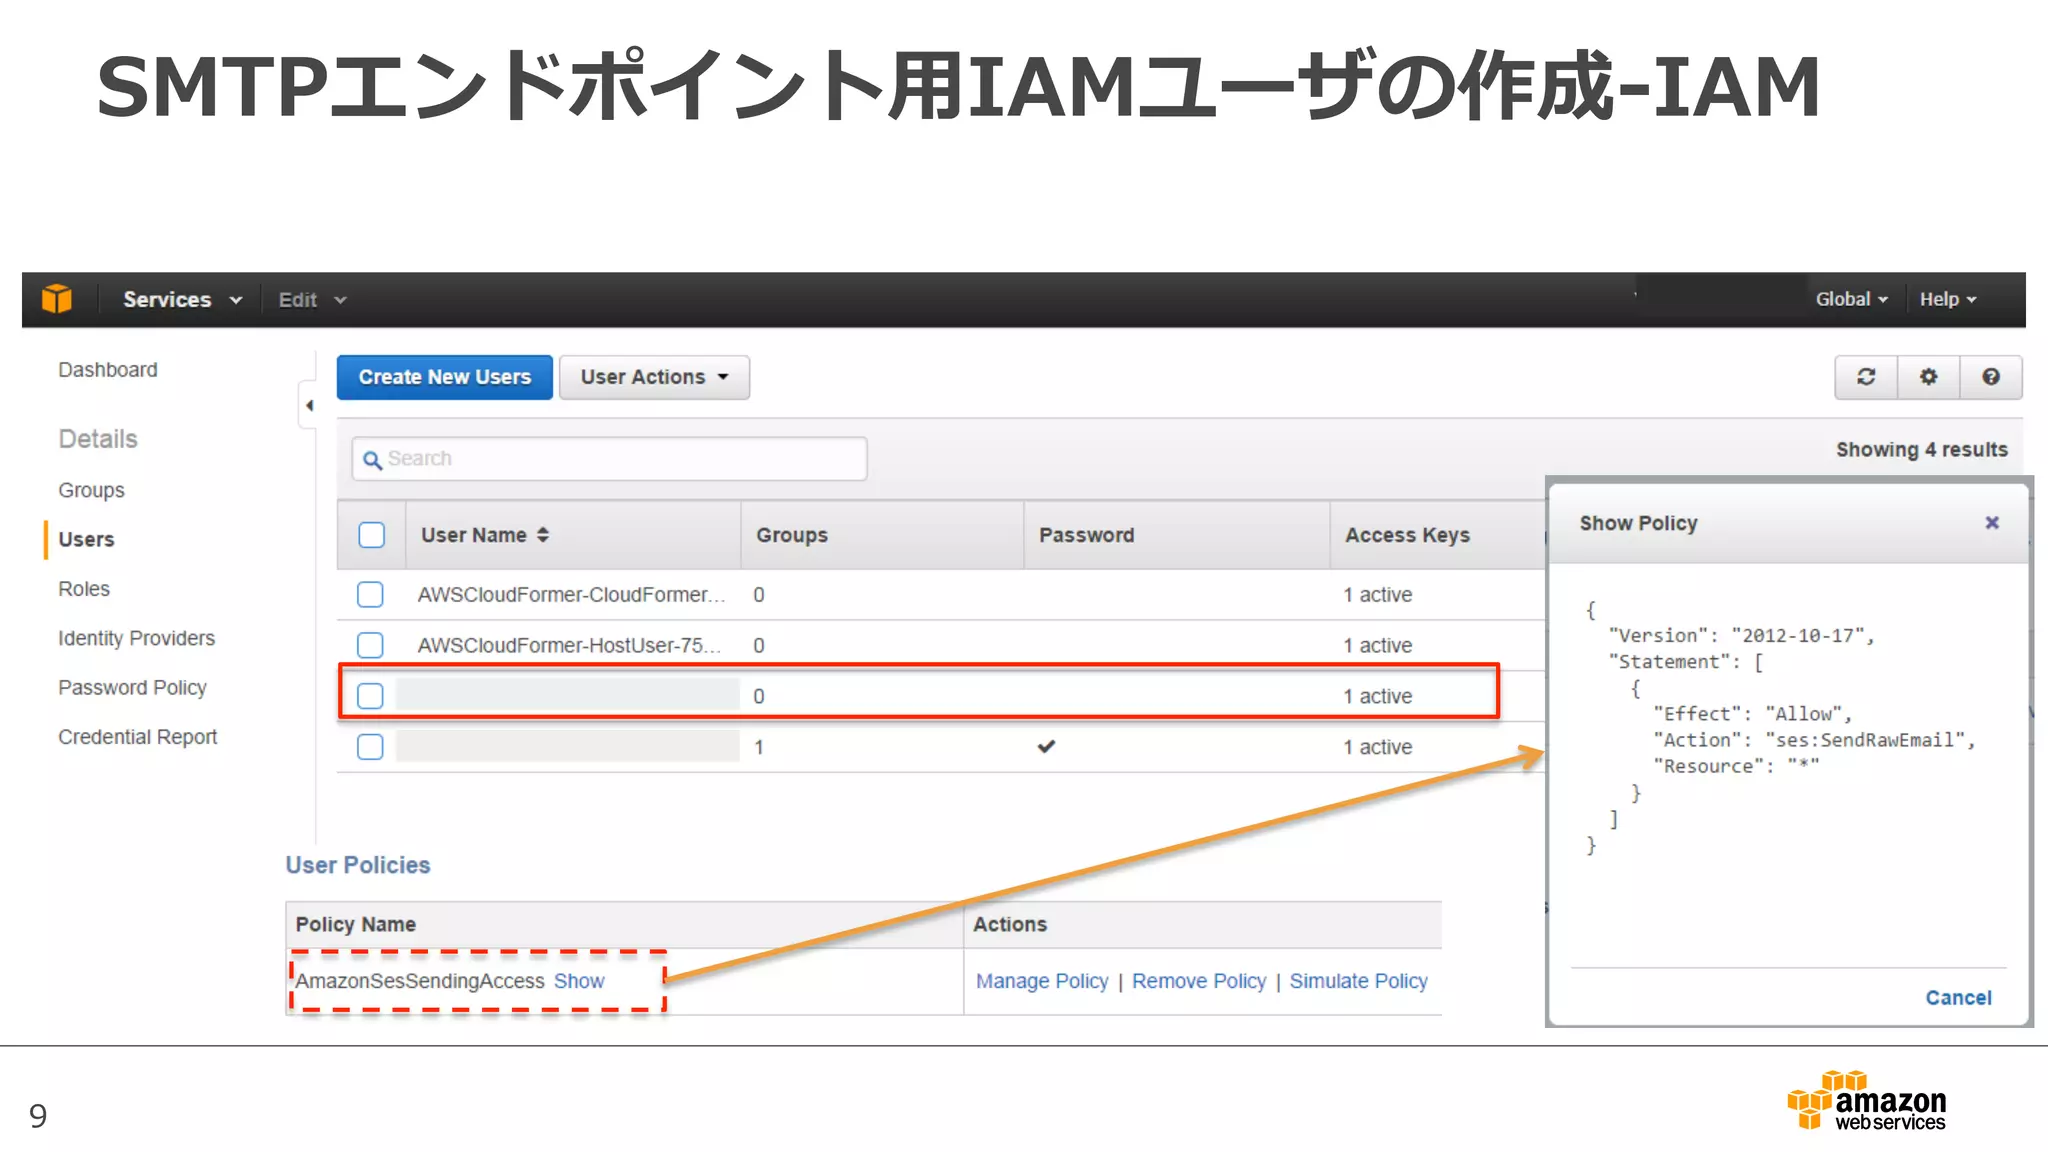Viewport: 2048px width, 1152px height.
Task: Click Manage Policy link
Action: 1042,981
